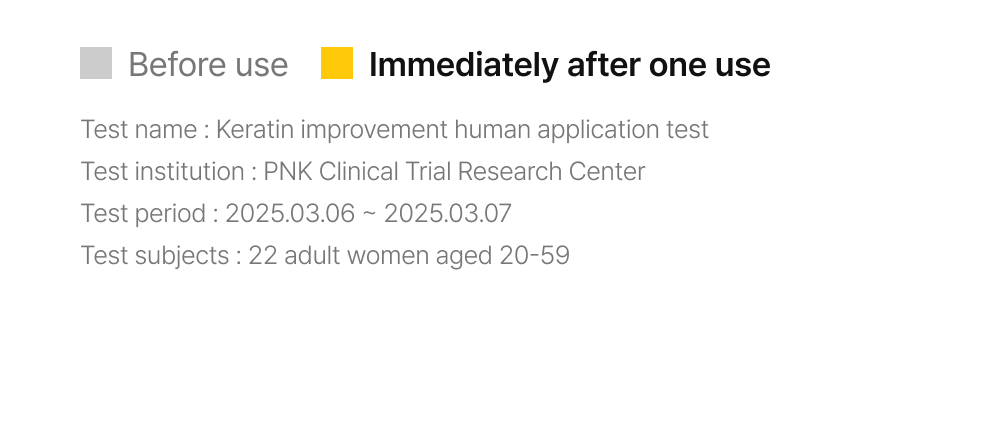Viewport: 1000px width, 436px height.
Task: Click the "Test subjects" field label
Action: click(155, 256)
